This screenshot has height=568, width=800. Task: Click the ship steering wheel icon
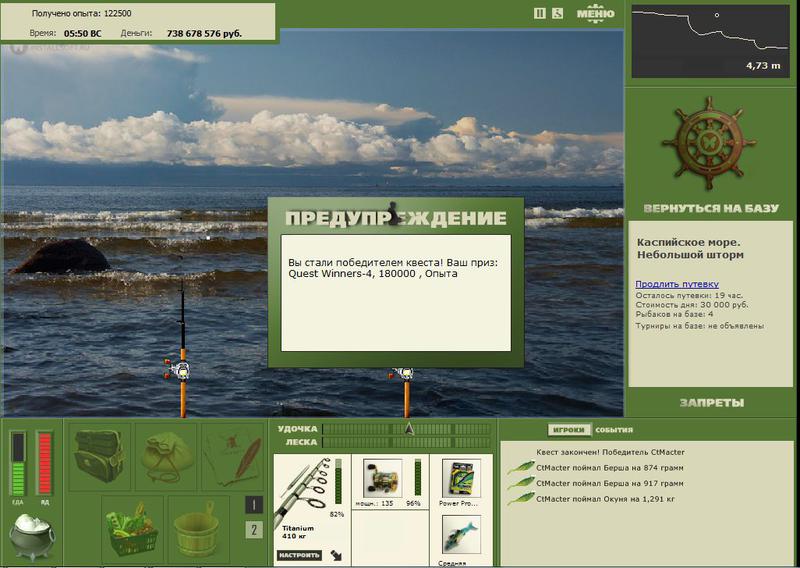[709, 144]
